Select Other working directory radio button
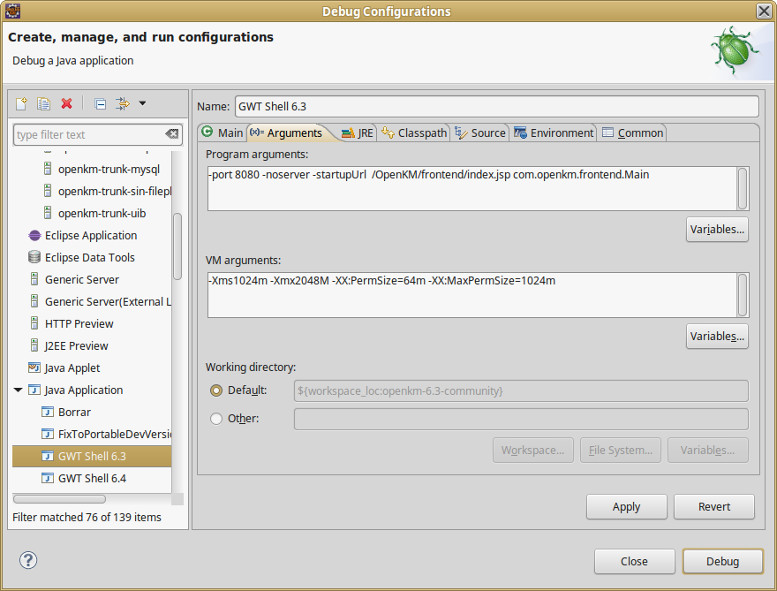Viewport: 777px width, 591px height. click(217, 419)
